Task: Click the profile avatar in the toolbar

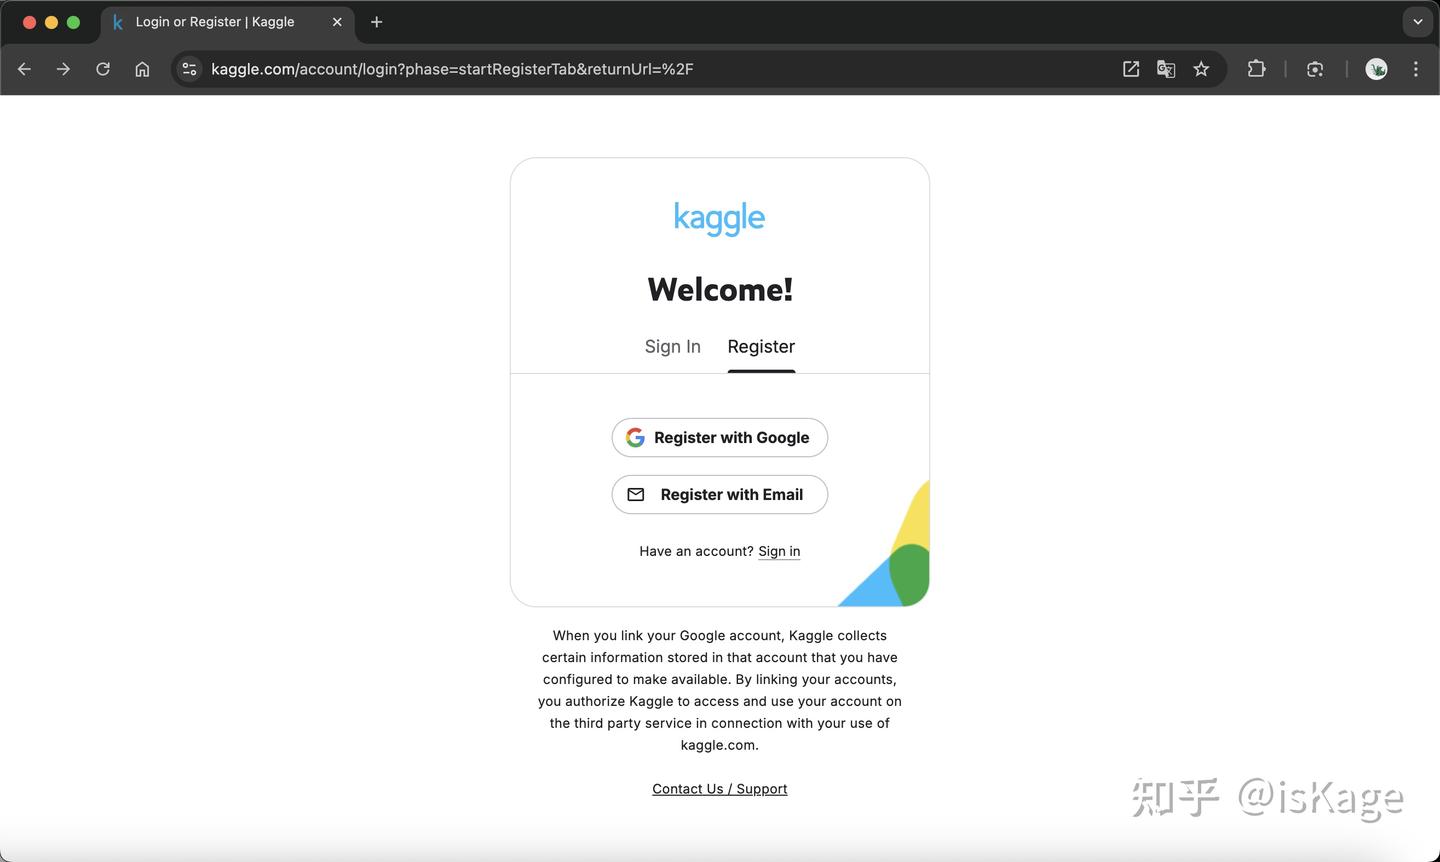Action: click(1376, 69)
